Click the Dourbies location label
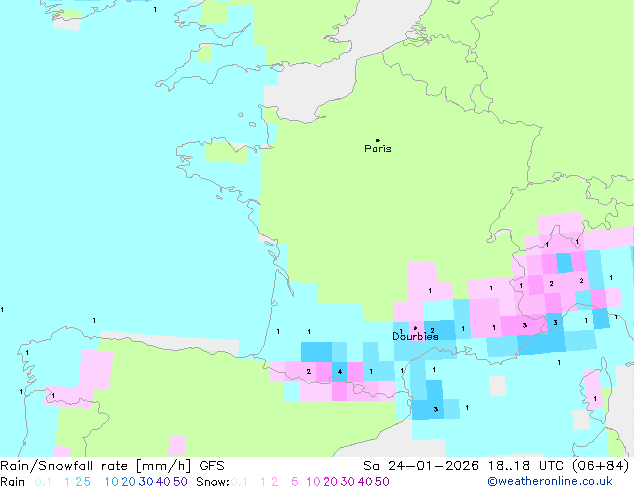Viewport: 634px width, 490px height. (415, 336)
